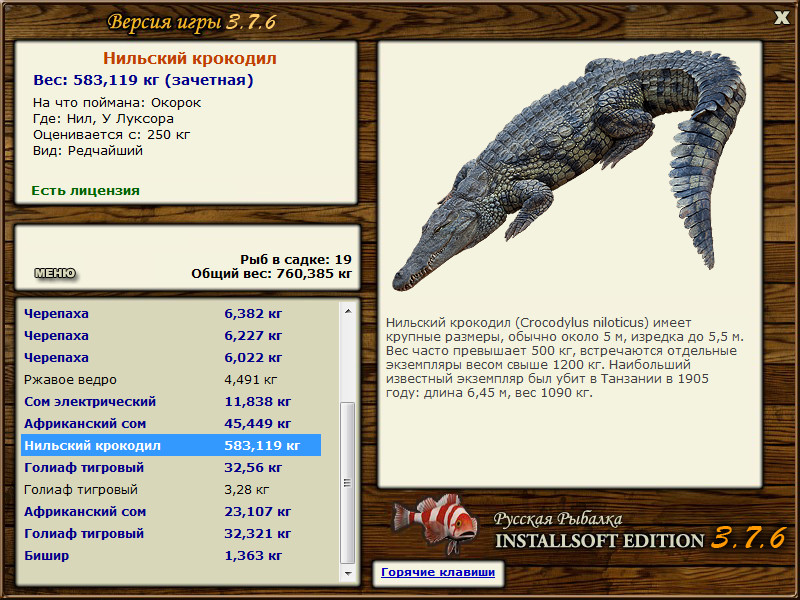Click the Есть лицензия status text
Image resolution: width=800 pixels, height=600 pixels.
[x=85, y=190]
